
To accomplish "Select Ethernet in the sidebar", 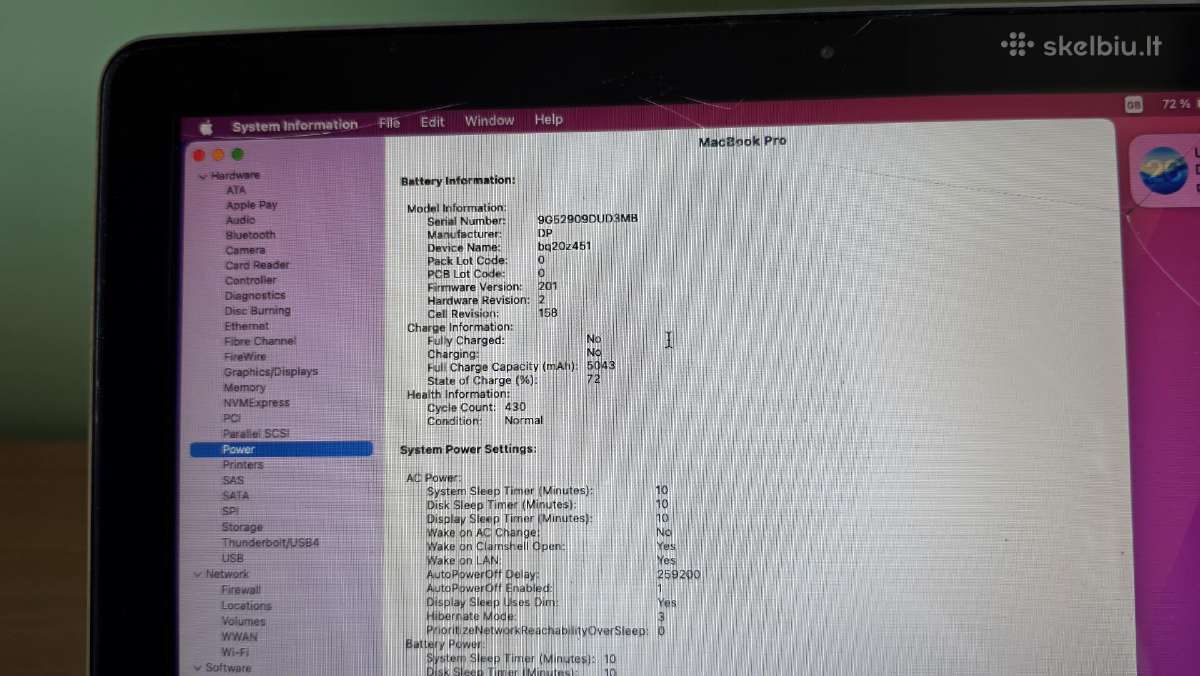I will [x=246, y=326].
